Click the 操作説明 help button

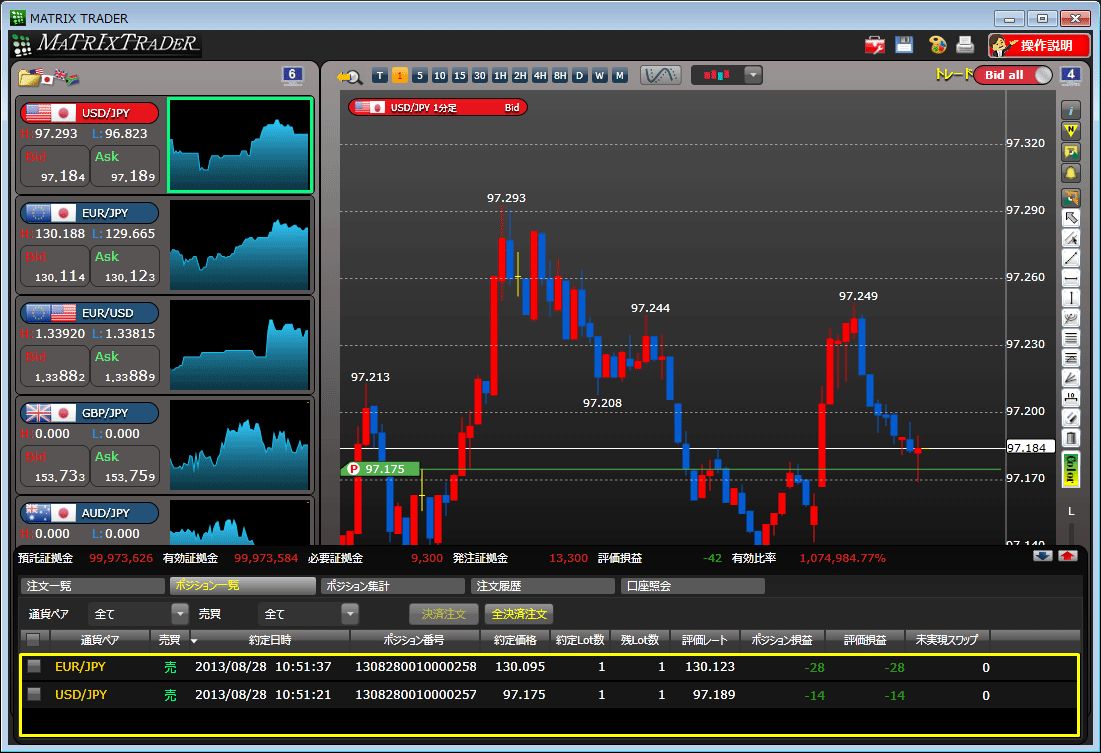(1039, 46)
